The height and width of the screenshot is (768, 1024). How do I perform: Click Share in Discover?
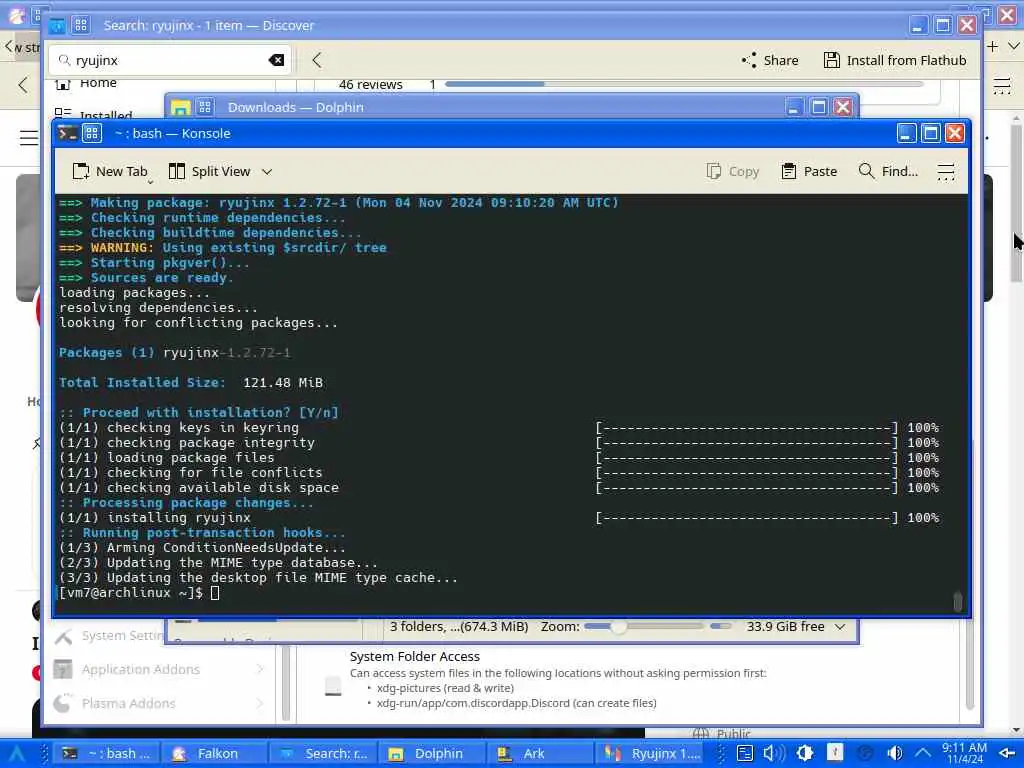[770, 60]
